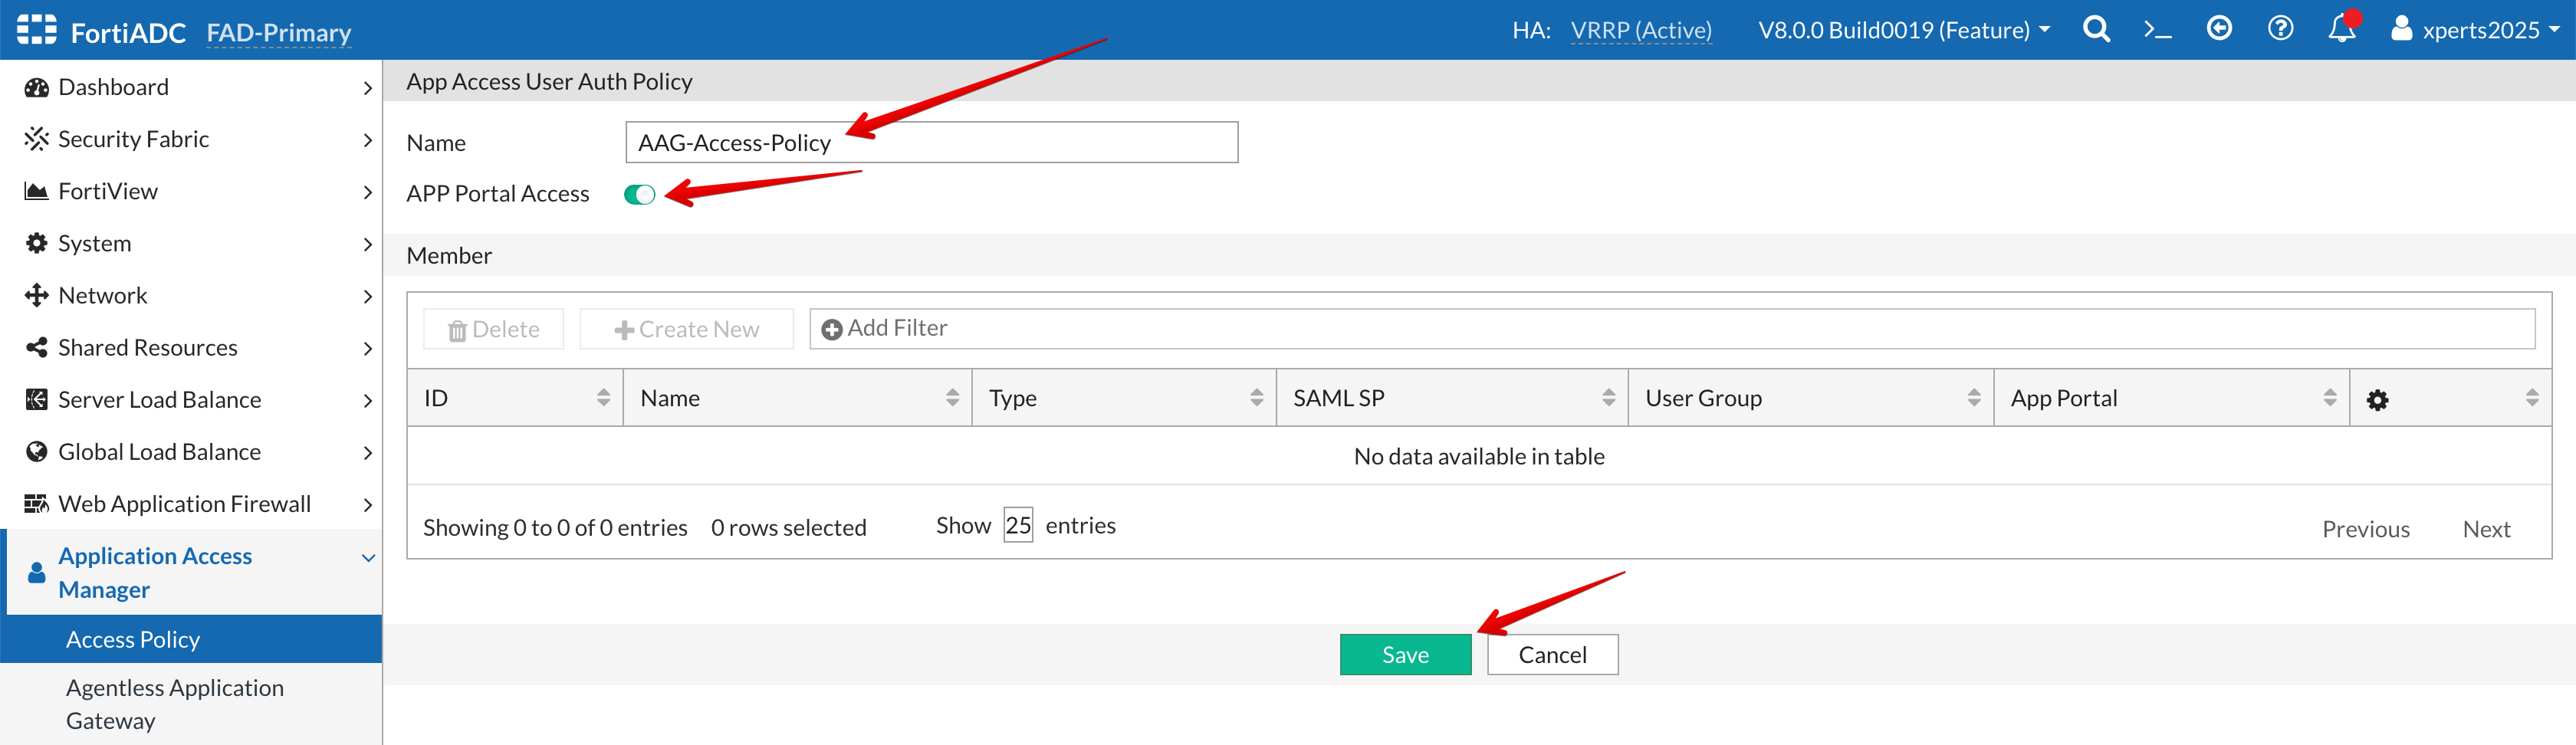
Task: Launch the CLI console icon
Action: (2157, 30)
